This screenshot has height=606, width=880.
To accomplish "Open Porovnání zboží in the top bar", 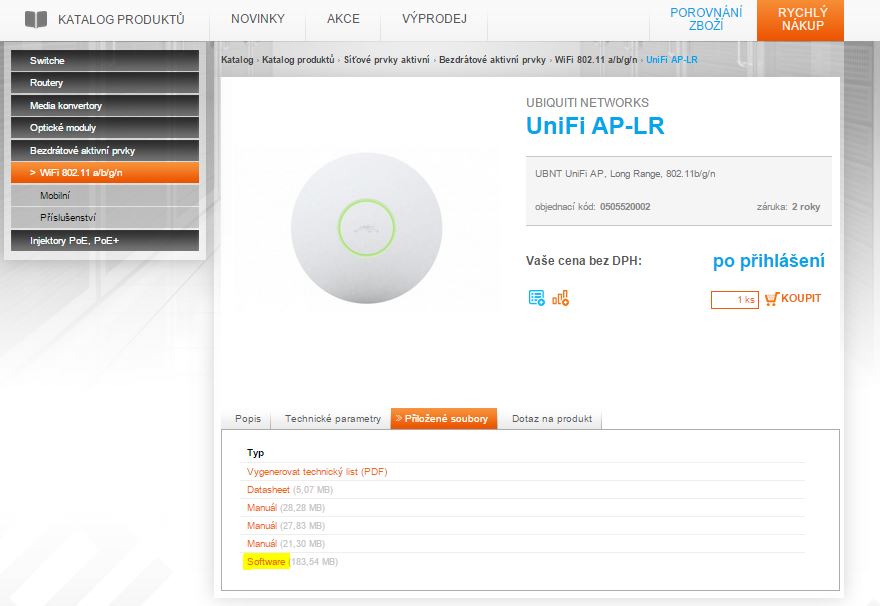I will [706, 19].
